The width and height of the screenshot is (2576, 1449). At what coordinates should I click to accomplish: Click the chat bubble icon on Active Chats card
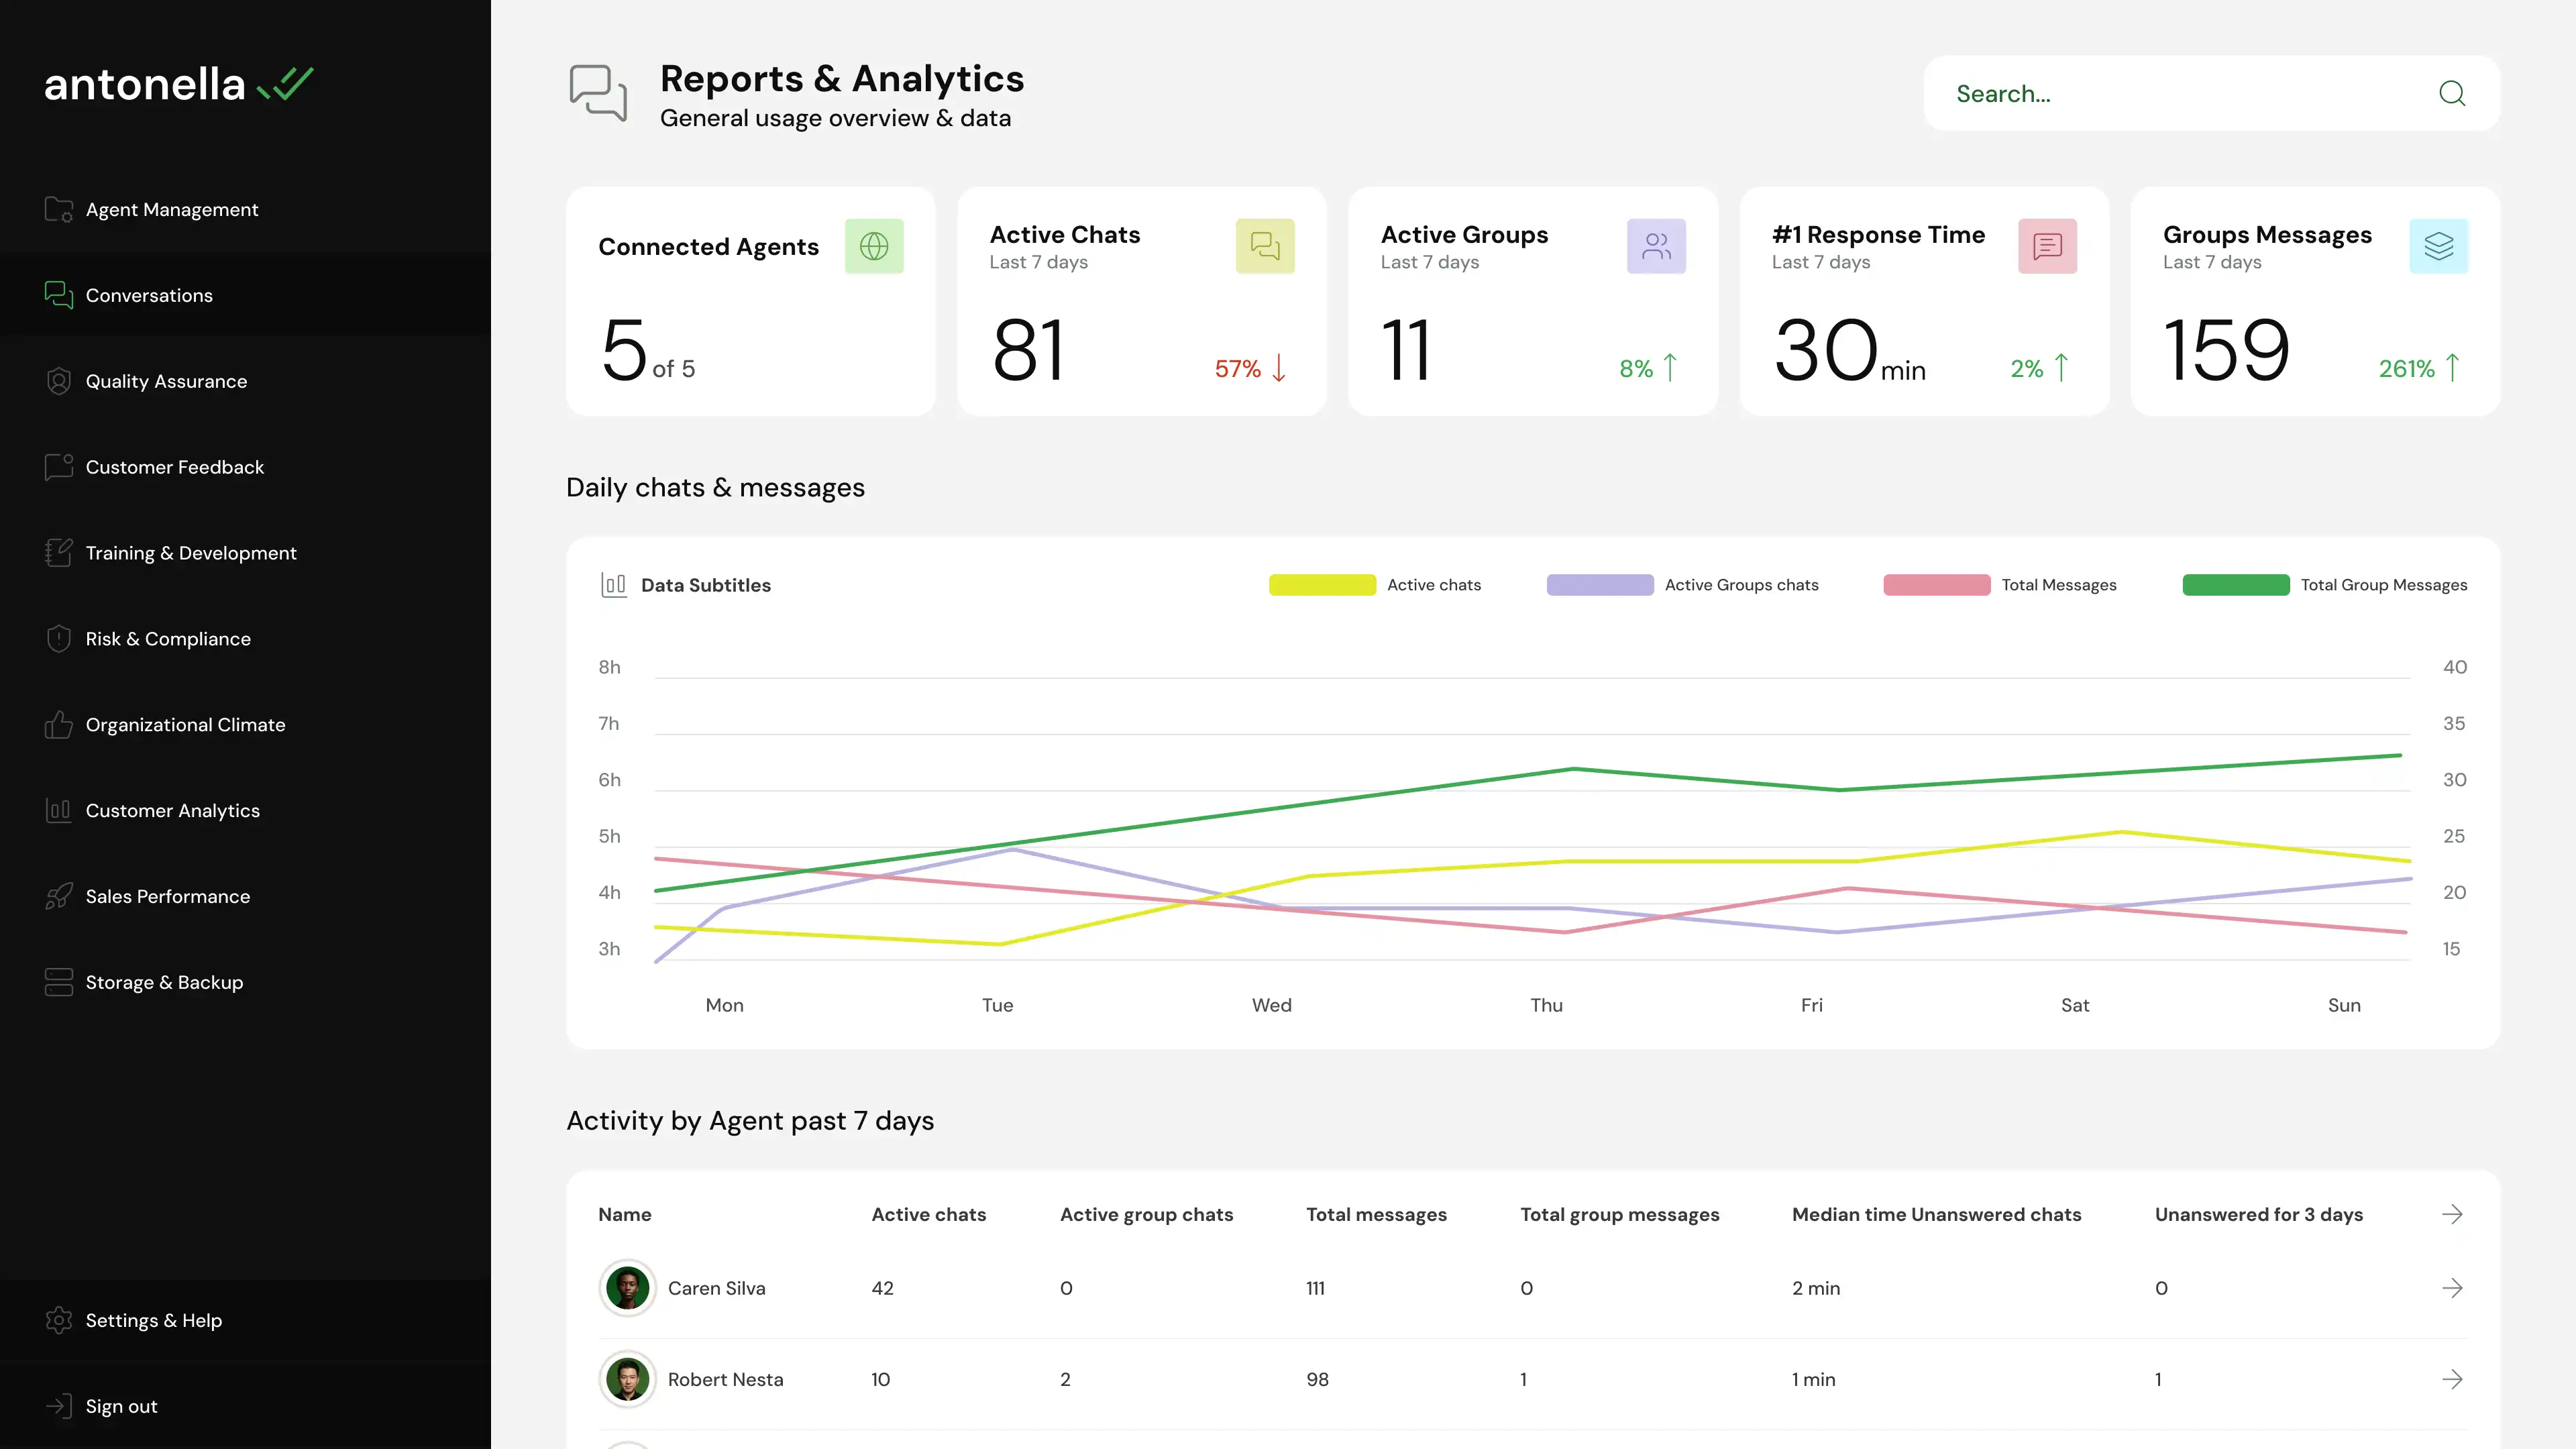click(1265, 246)
